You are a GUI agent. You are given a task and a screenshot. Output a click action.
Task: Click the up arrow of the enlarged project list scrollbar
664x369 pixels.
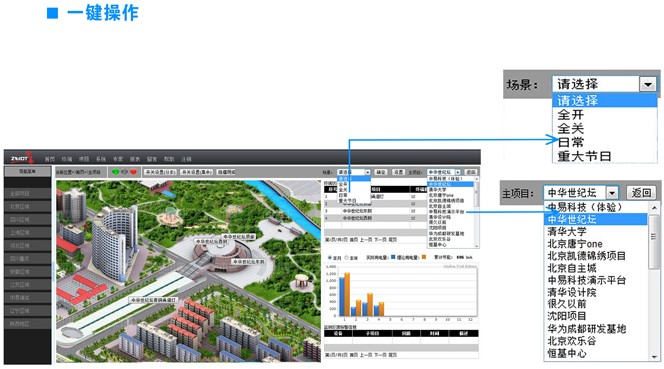654,207
